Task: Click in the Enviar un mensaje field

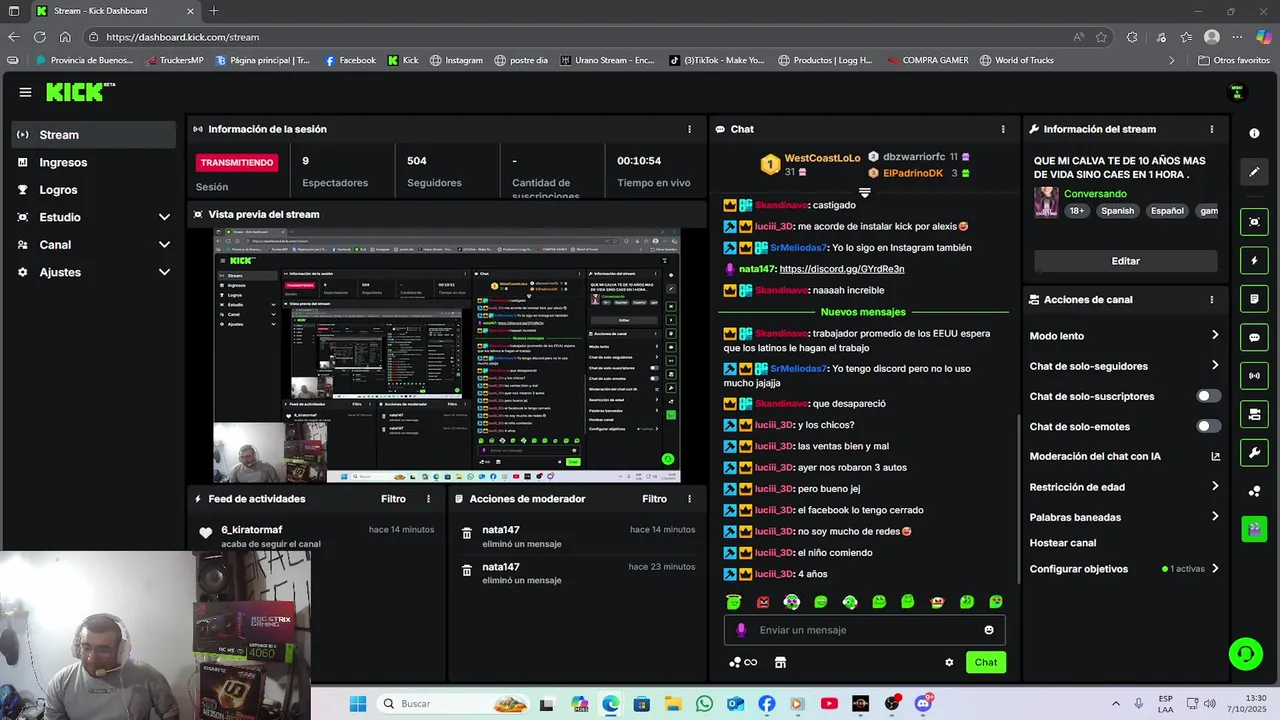Action: coord(865,630)
